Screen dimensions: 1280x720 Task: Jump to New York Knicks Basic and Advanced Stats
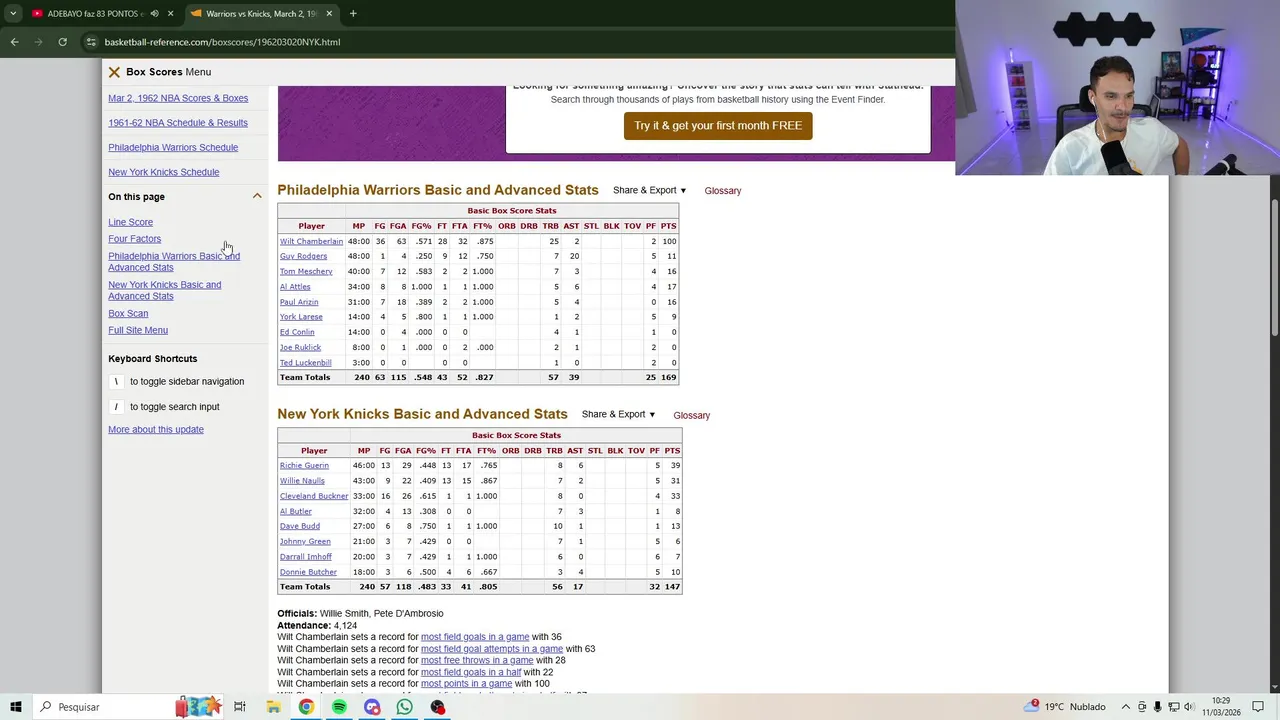[164, 290]
